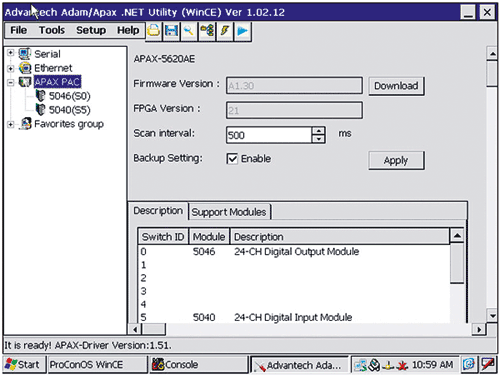Click horizontal scrollbar left arrow
Screen dimensions: 500x380
(135, 329)
